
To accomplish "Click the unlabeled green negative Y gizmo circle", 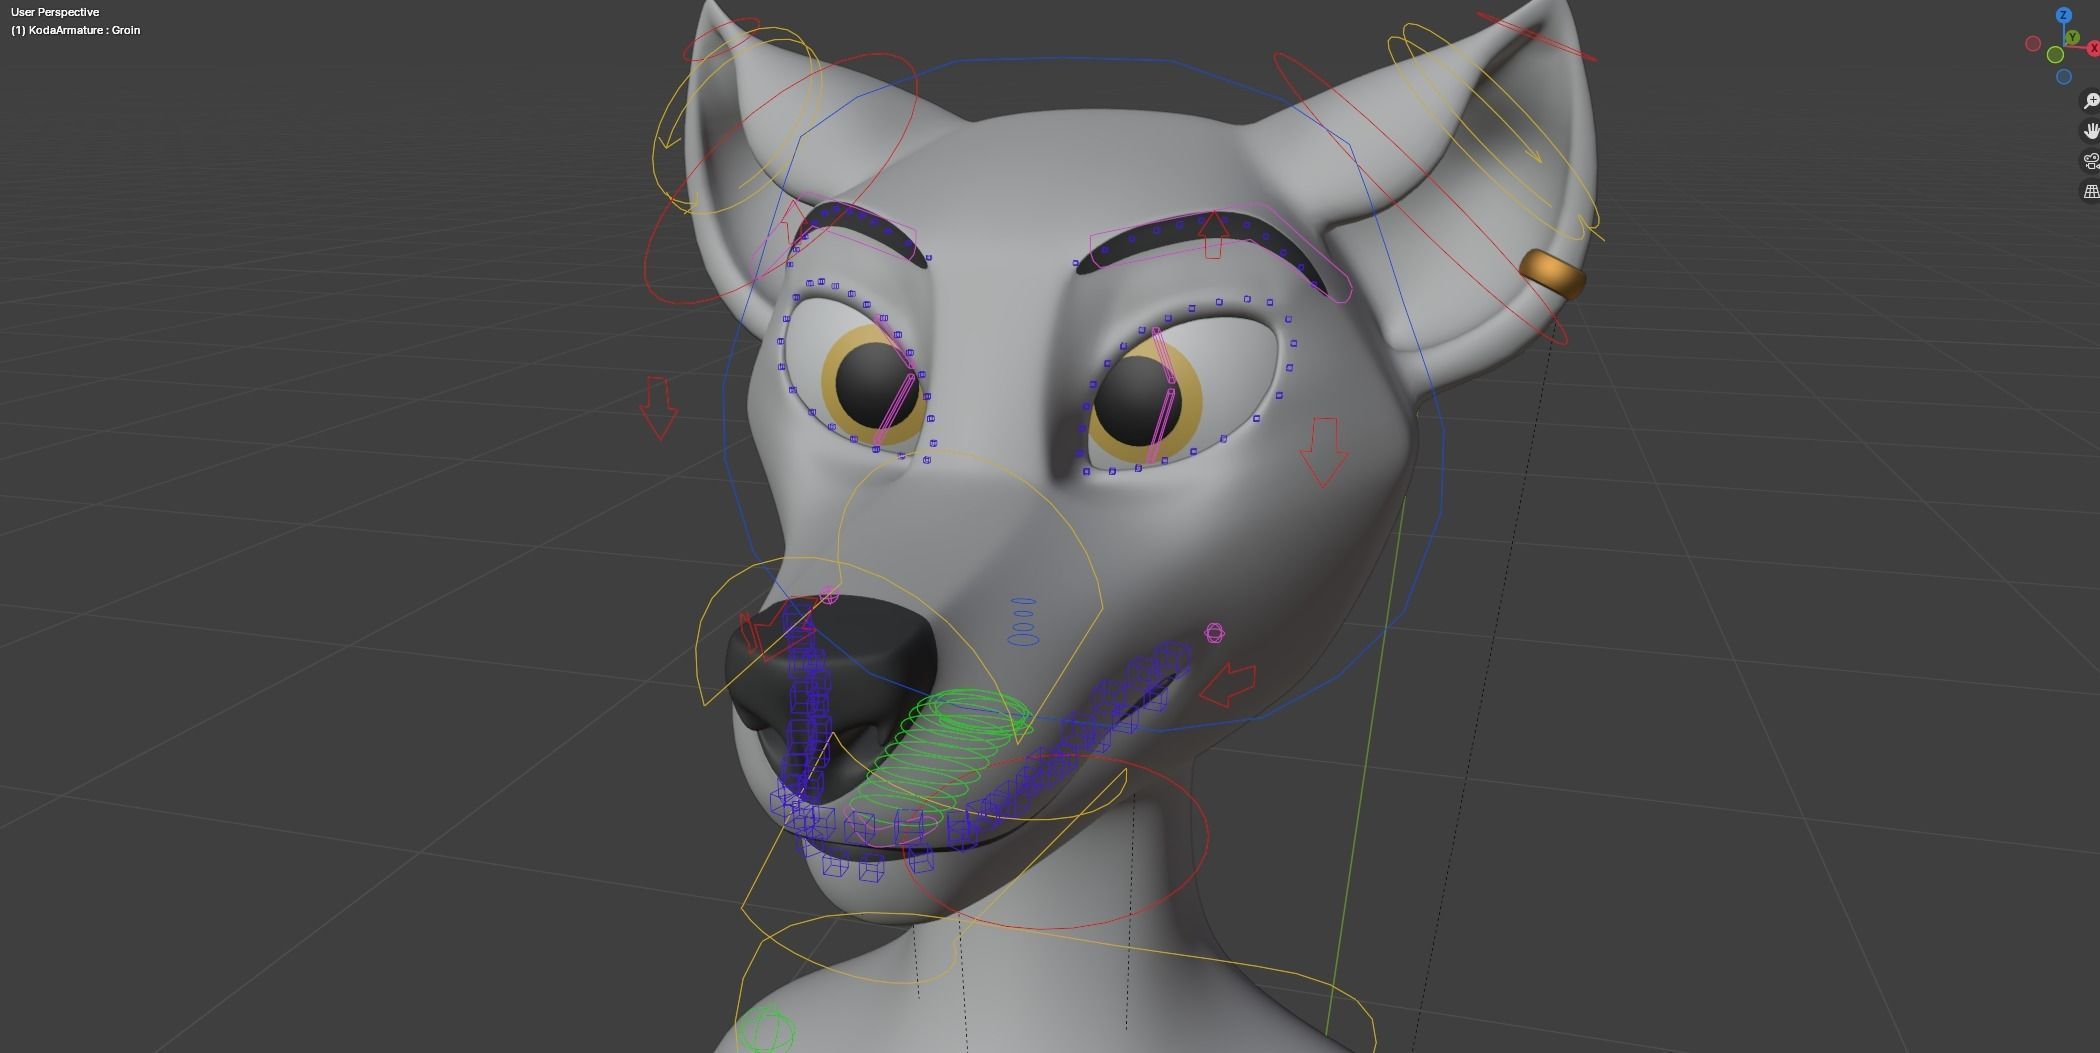I will pyautogui.click(x=2055, y=54).
